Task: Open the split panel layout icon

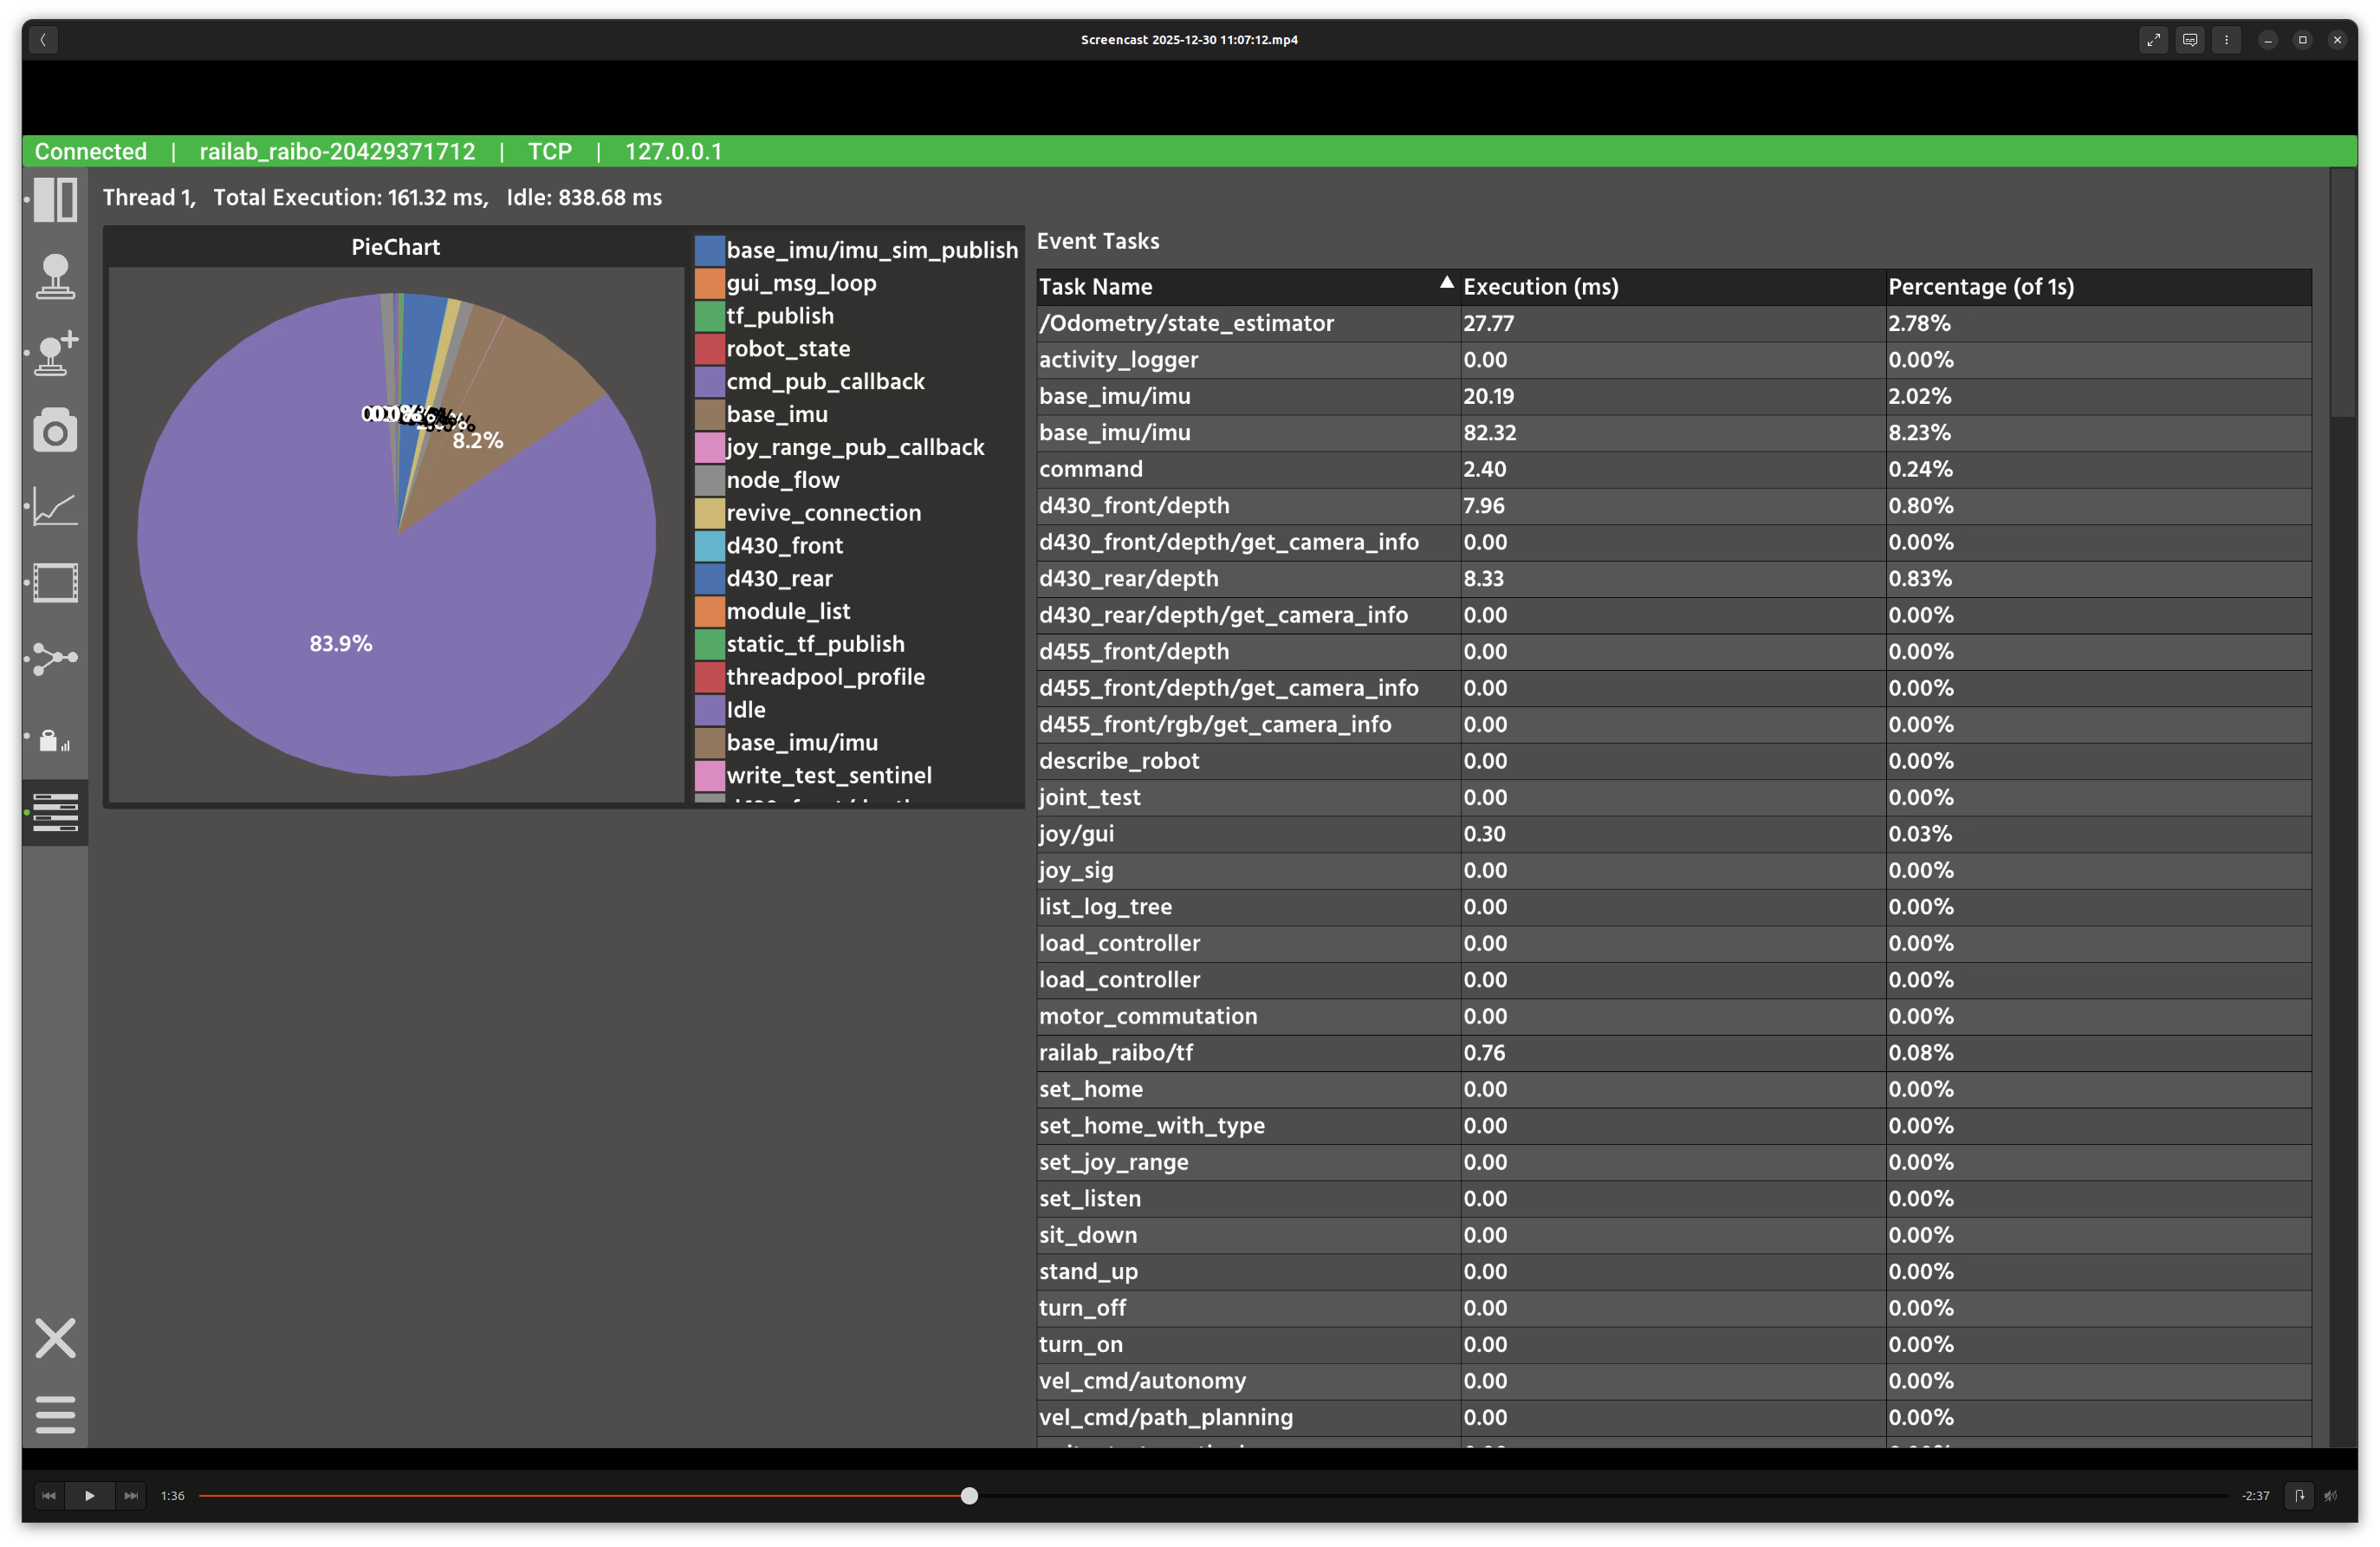Action: click(x=55, y=200)
